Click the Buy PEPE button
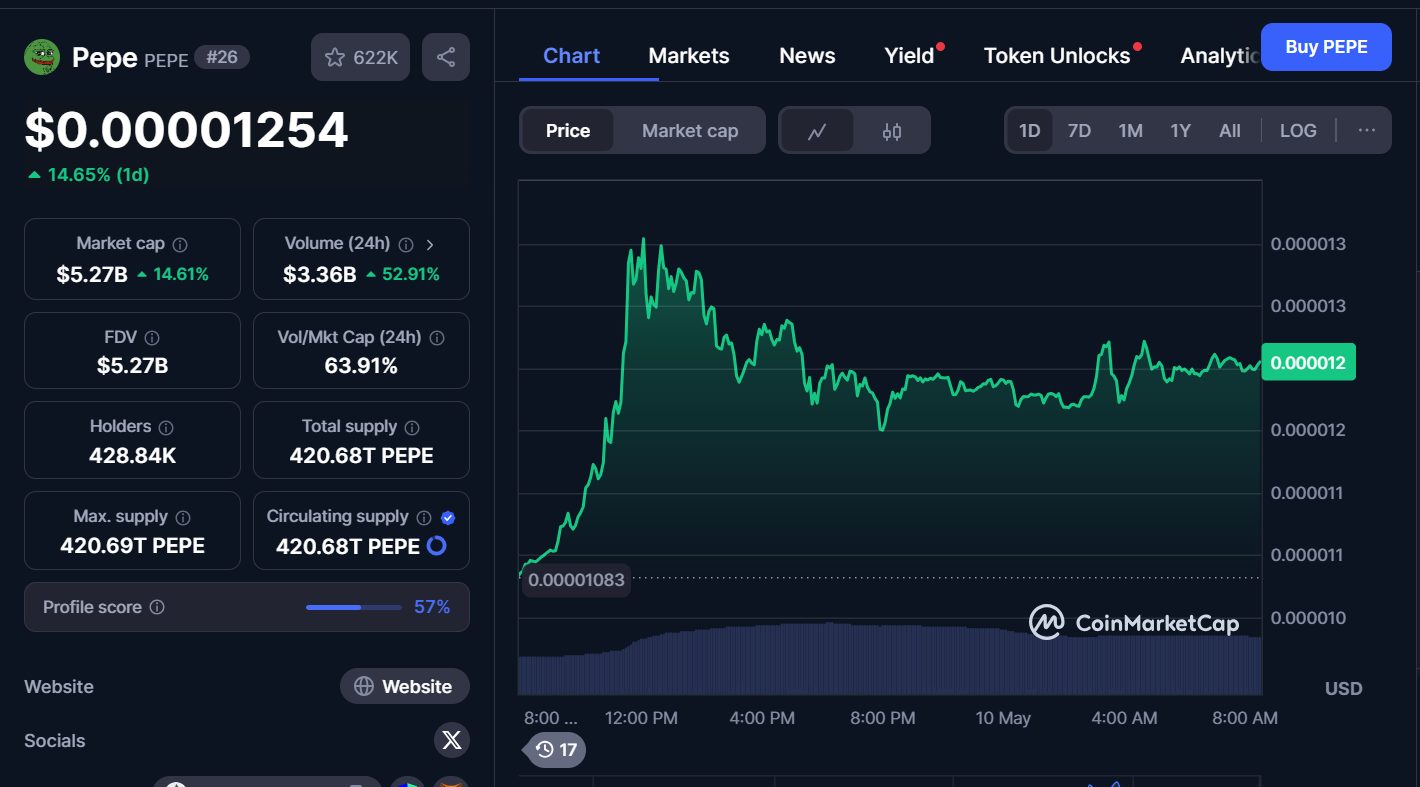1420x787 pixels. click(1326, 47)
